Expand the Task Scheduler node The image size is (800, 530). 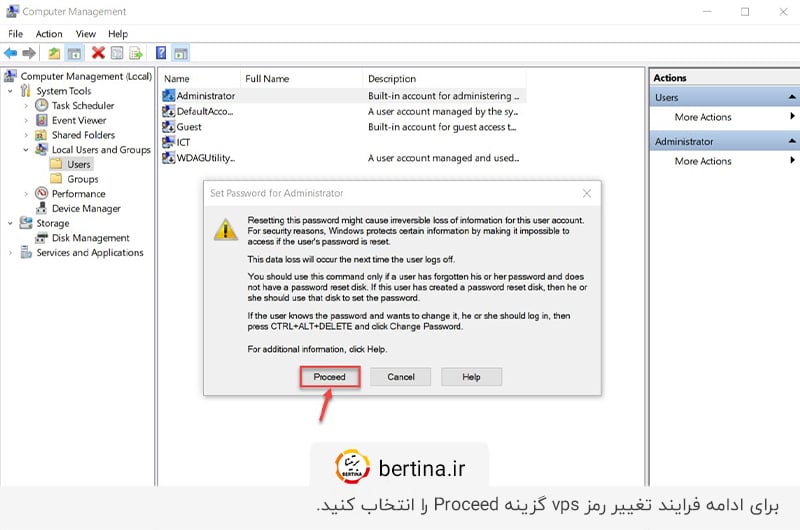pyautogui.click(x=26, y=106)
